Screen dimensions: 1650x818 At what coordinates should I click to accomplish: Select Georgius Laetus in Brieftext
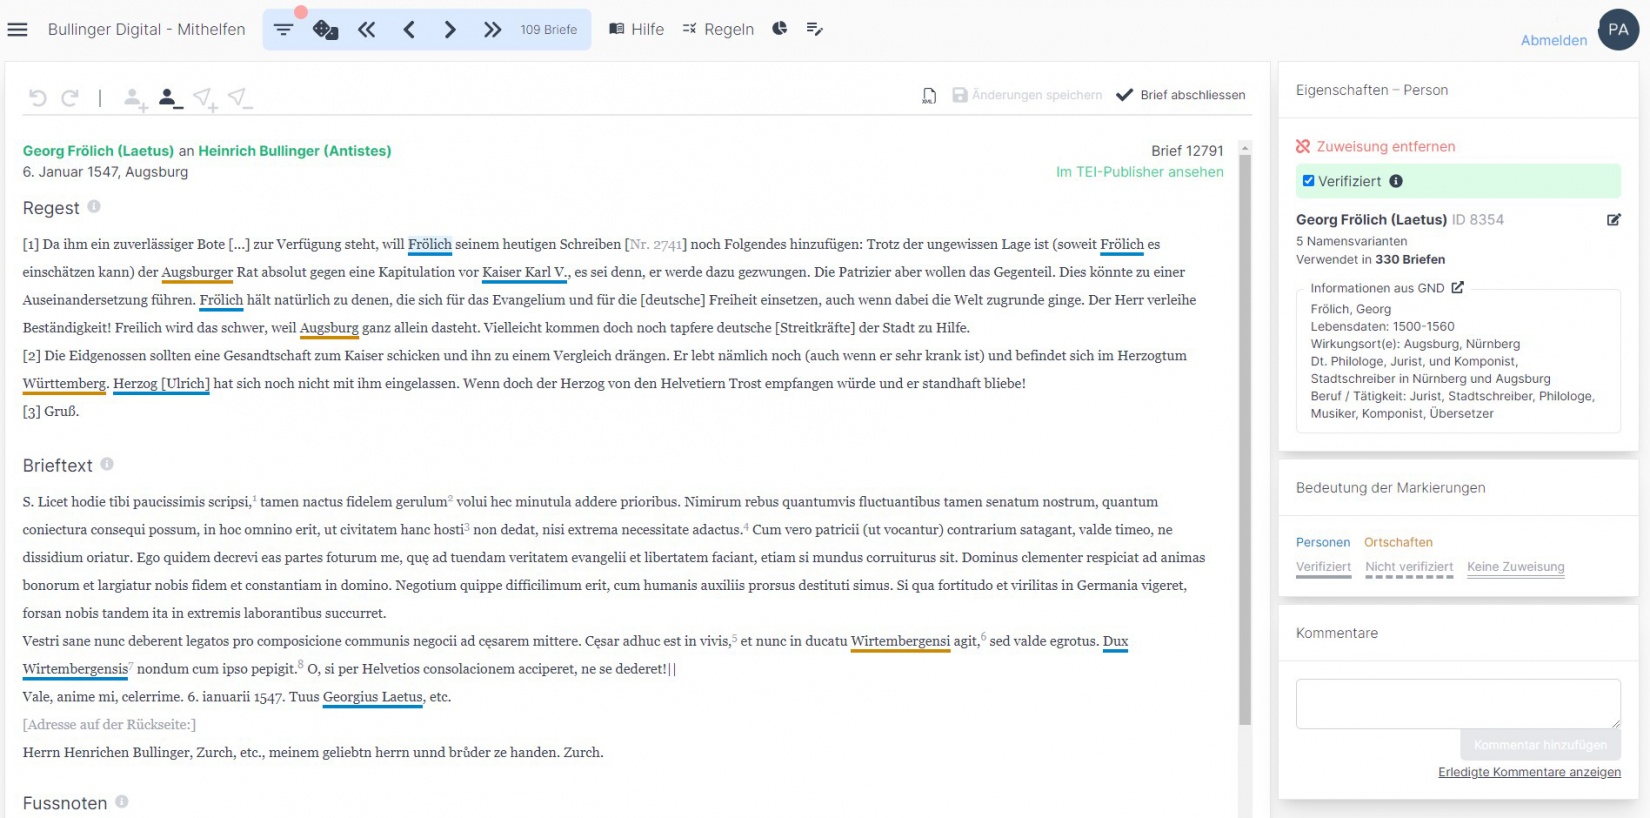click(x=373, y=697)
